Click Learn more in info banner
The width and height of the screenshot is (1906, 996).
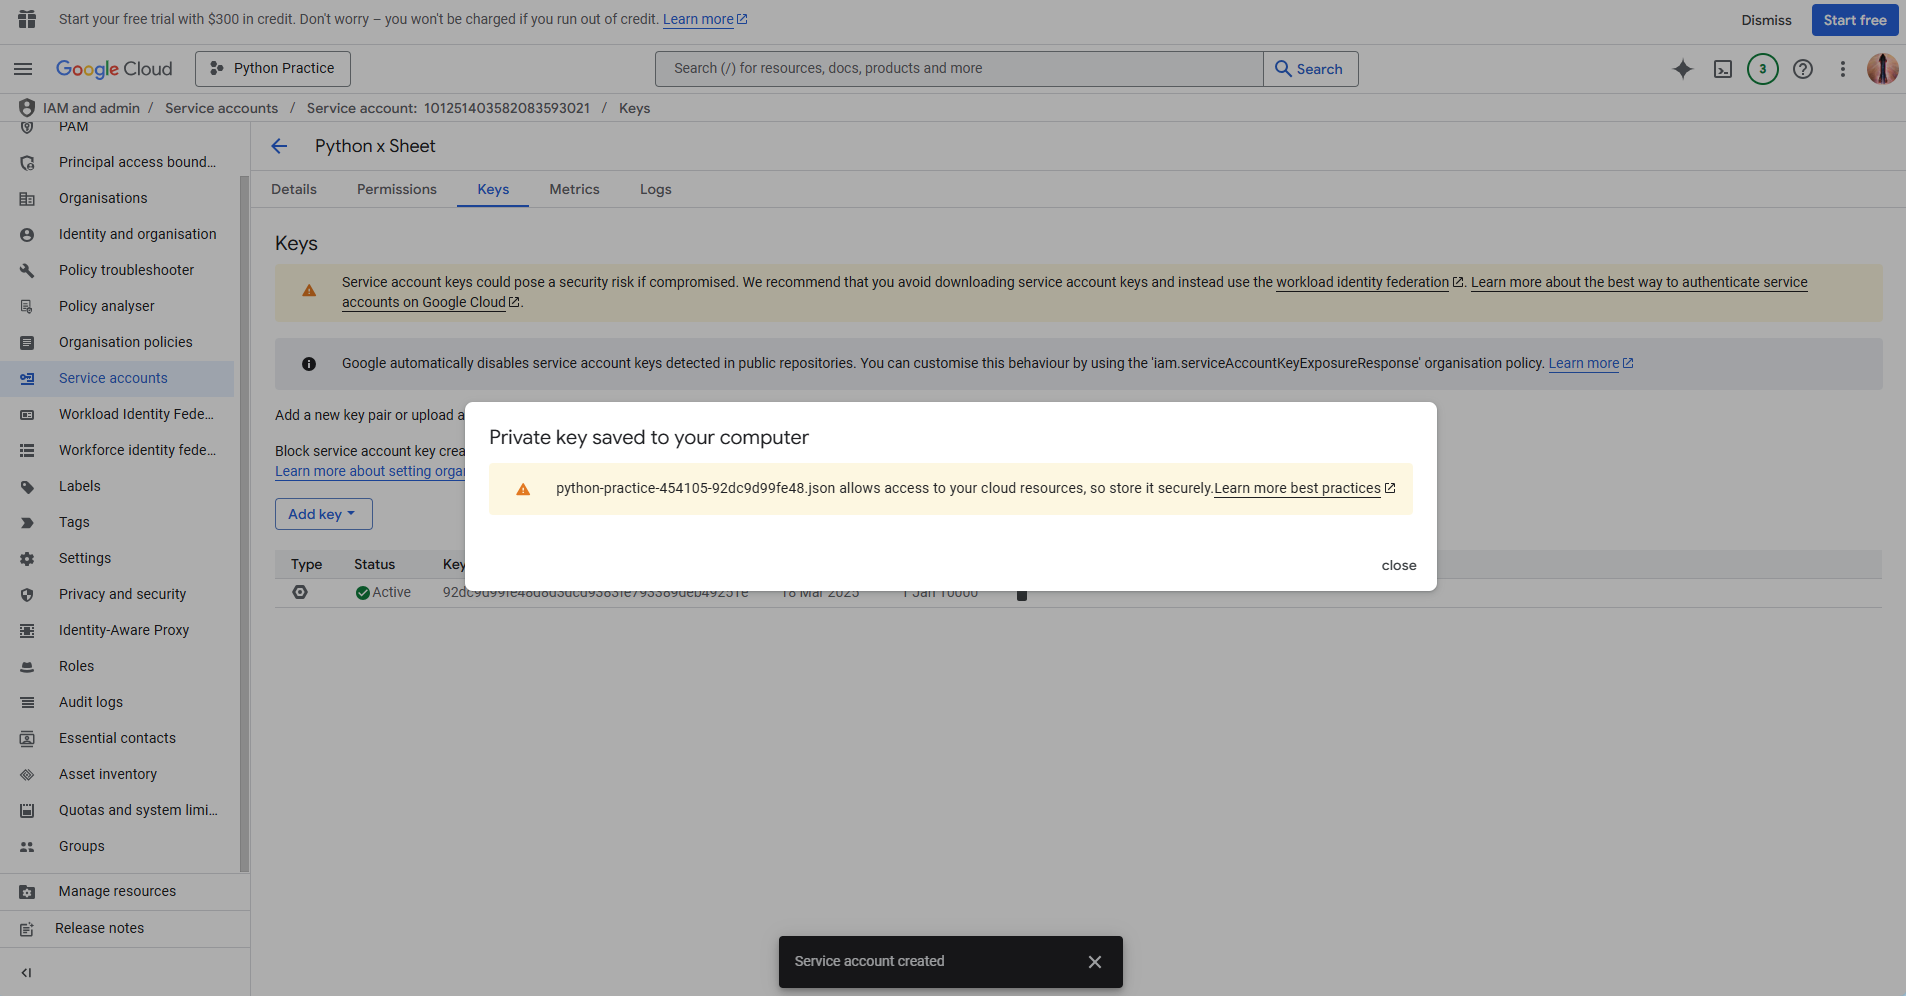click(1590, 363)
